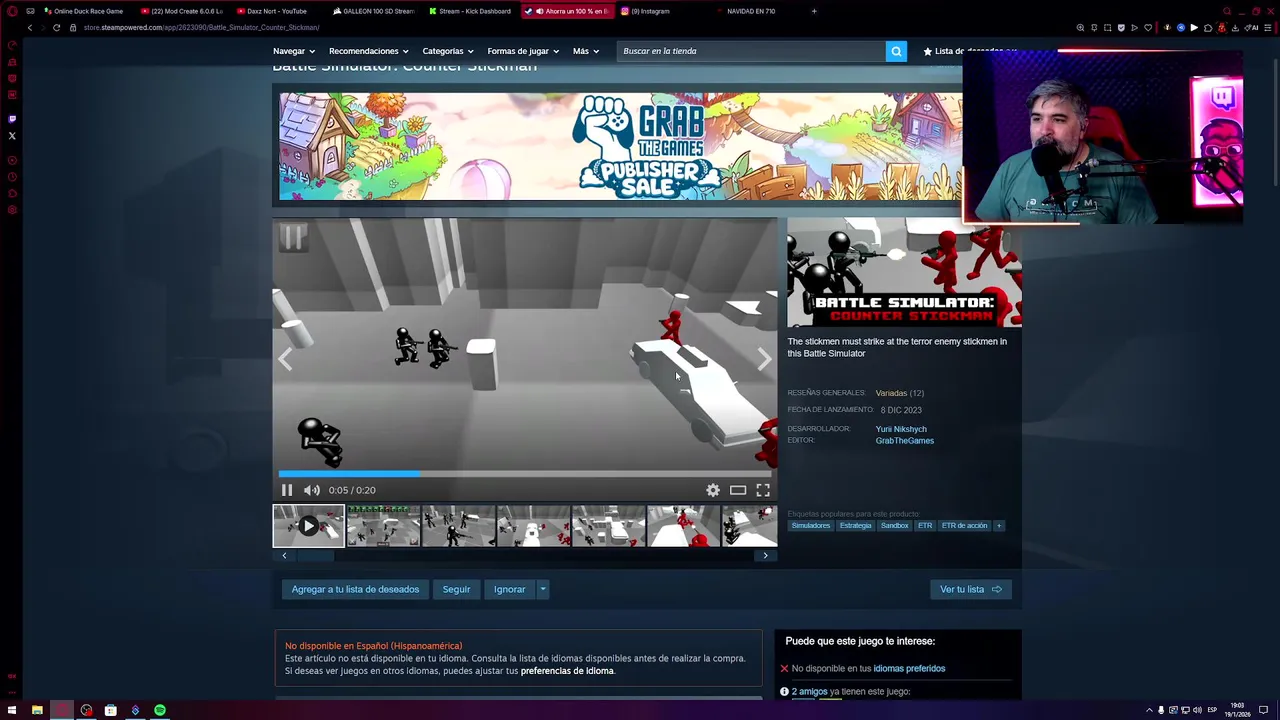Seek along the trailer progress bar
Viewport: 1280px width, 720px height.
click(x=525, y=474)
